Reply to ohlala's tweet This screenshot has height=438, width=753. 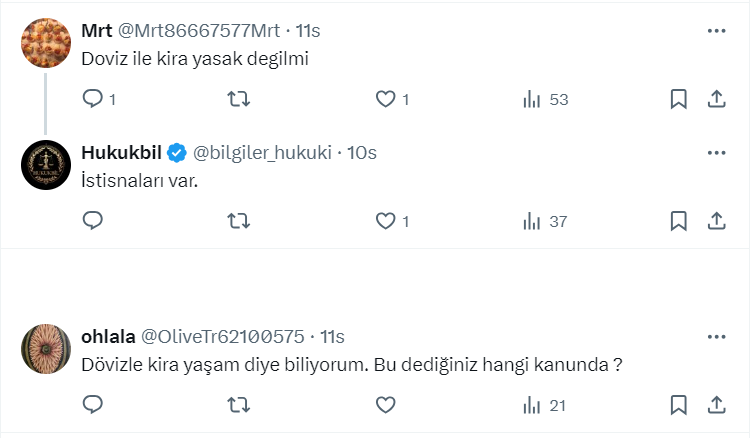(93, 405)
